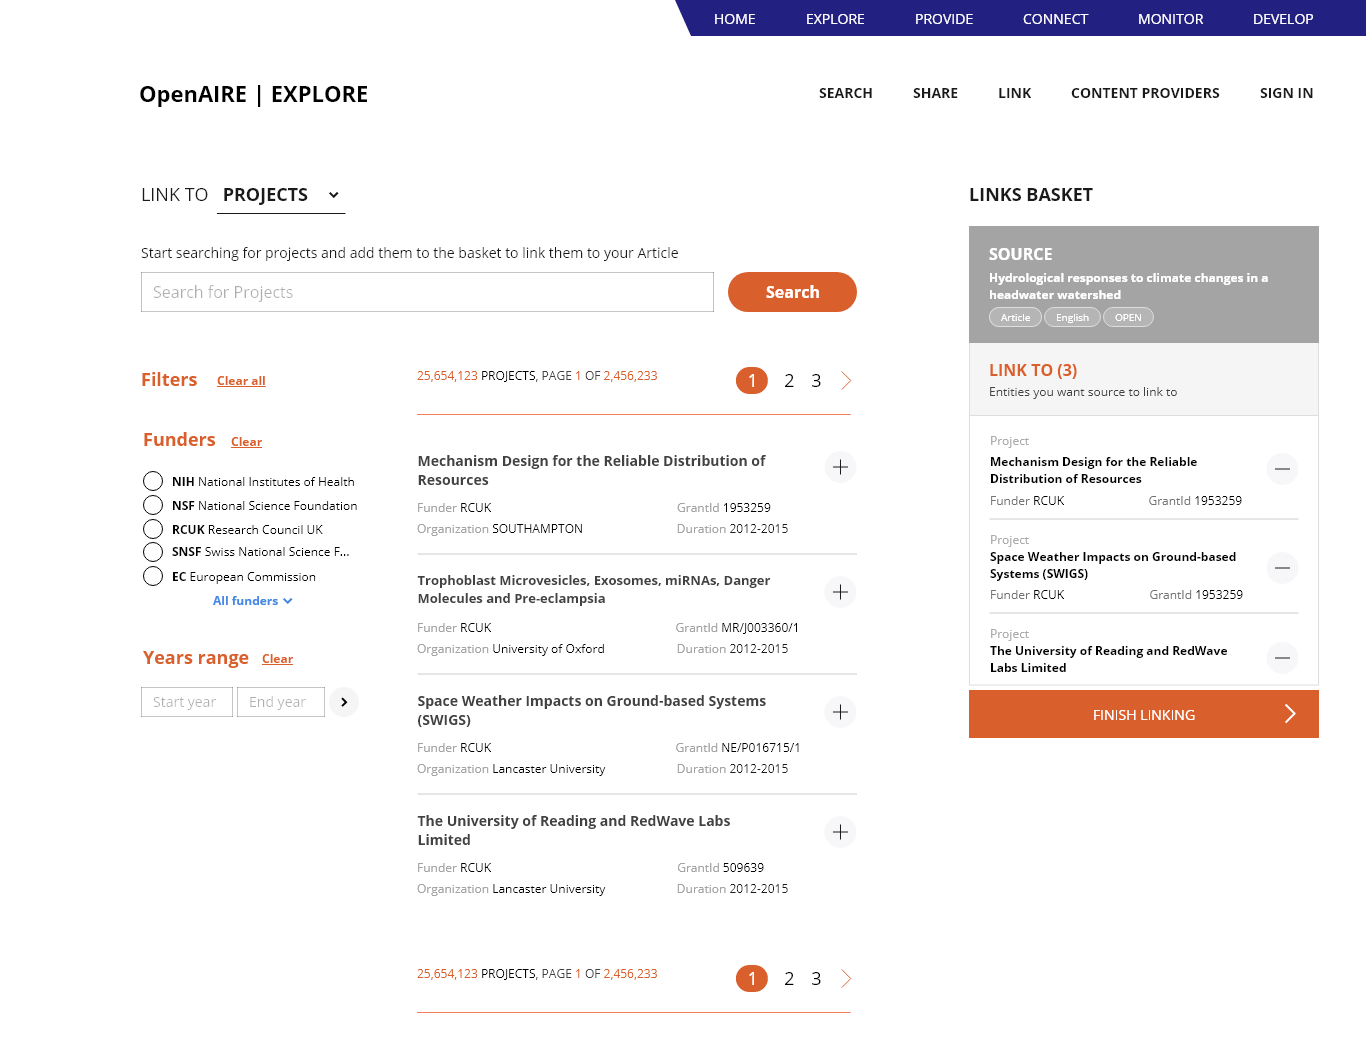The image size is (1366, 1060).
Task: Add Trophoblast Microvesicles project using plus icon
Action: pos(840,592)
